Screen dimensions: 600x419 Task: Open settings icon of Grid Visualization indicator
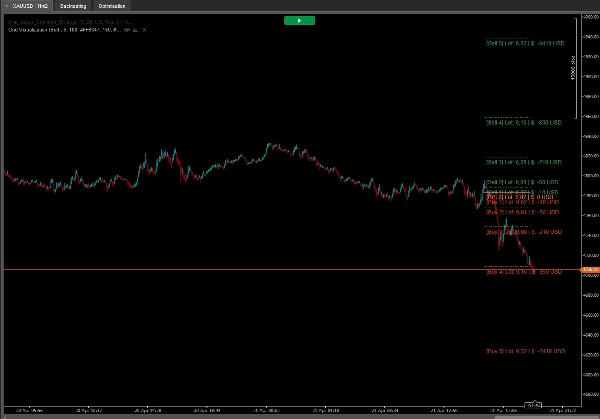(x=136, y=30)
